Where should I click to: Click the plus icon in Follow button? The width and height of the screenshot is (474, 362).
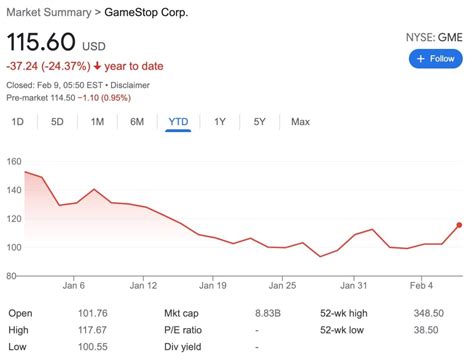[x=421, y=59]
